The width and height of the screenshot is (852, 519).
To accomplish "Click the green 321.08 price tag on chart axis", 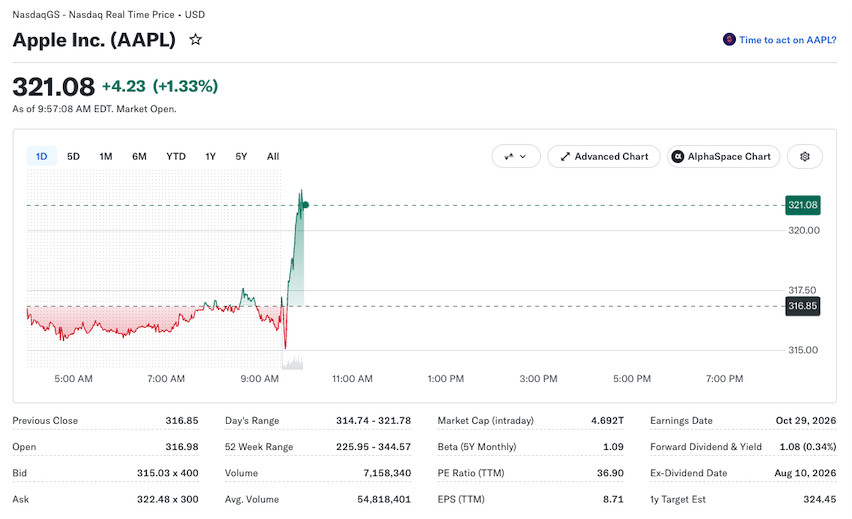I will pyautogui.click(x=803, y=205).
